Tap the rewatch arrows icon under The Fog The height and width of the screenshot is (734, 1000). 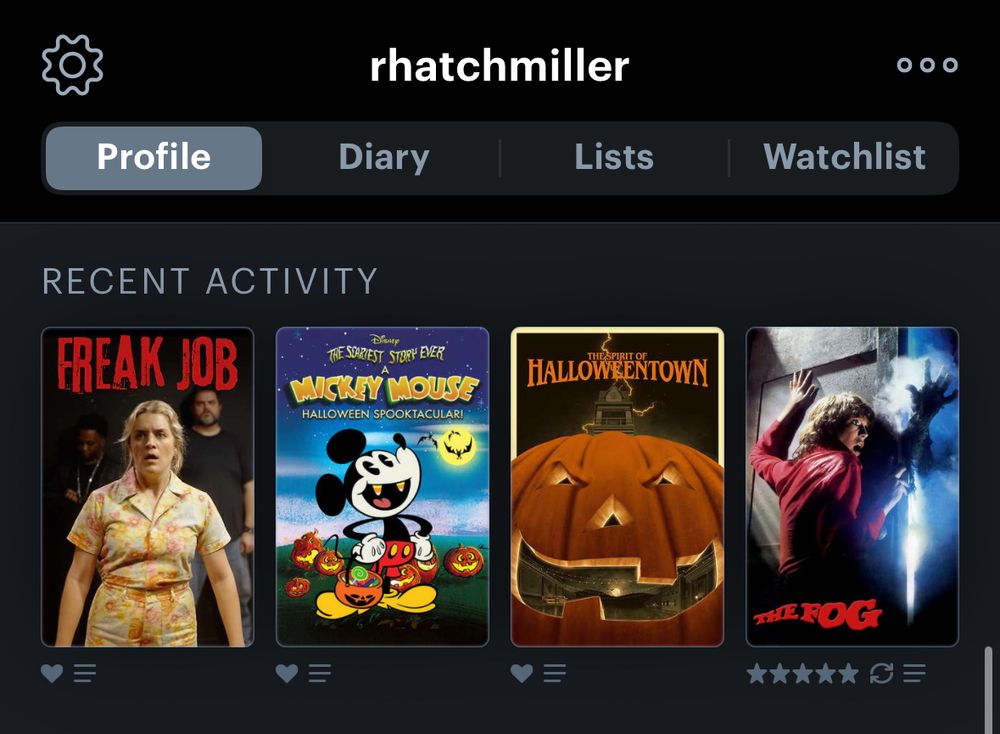881,673
